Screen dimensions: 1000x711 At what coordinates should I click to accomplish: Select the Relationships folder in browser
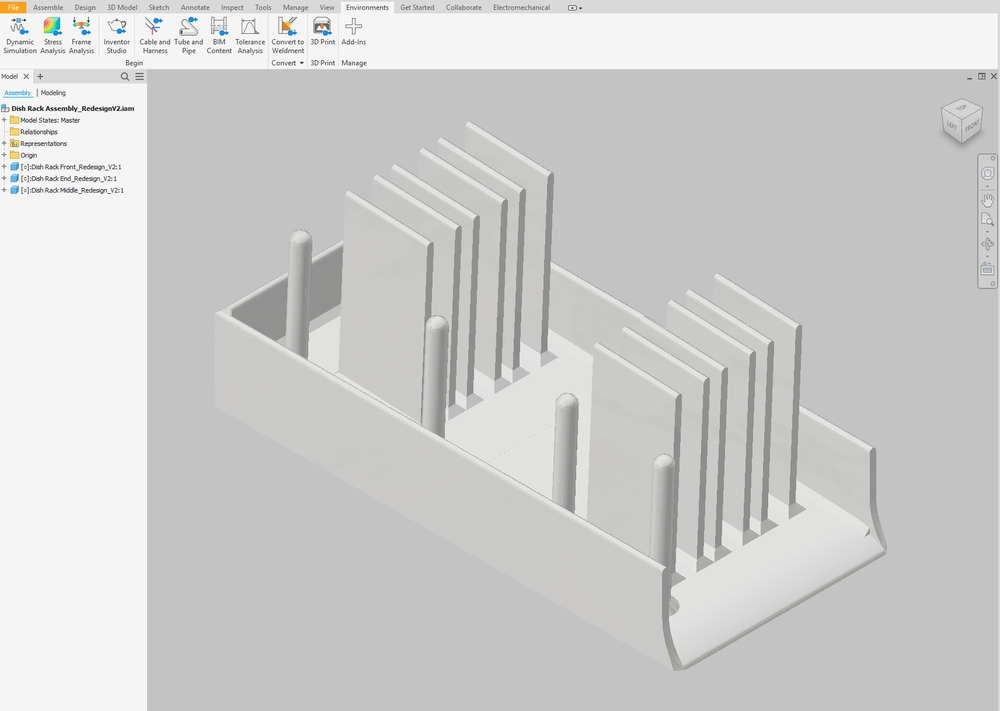(39, 132)
